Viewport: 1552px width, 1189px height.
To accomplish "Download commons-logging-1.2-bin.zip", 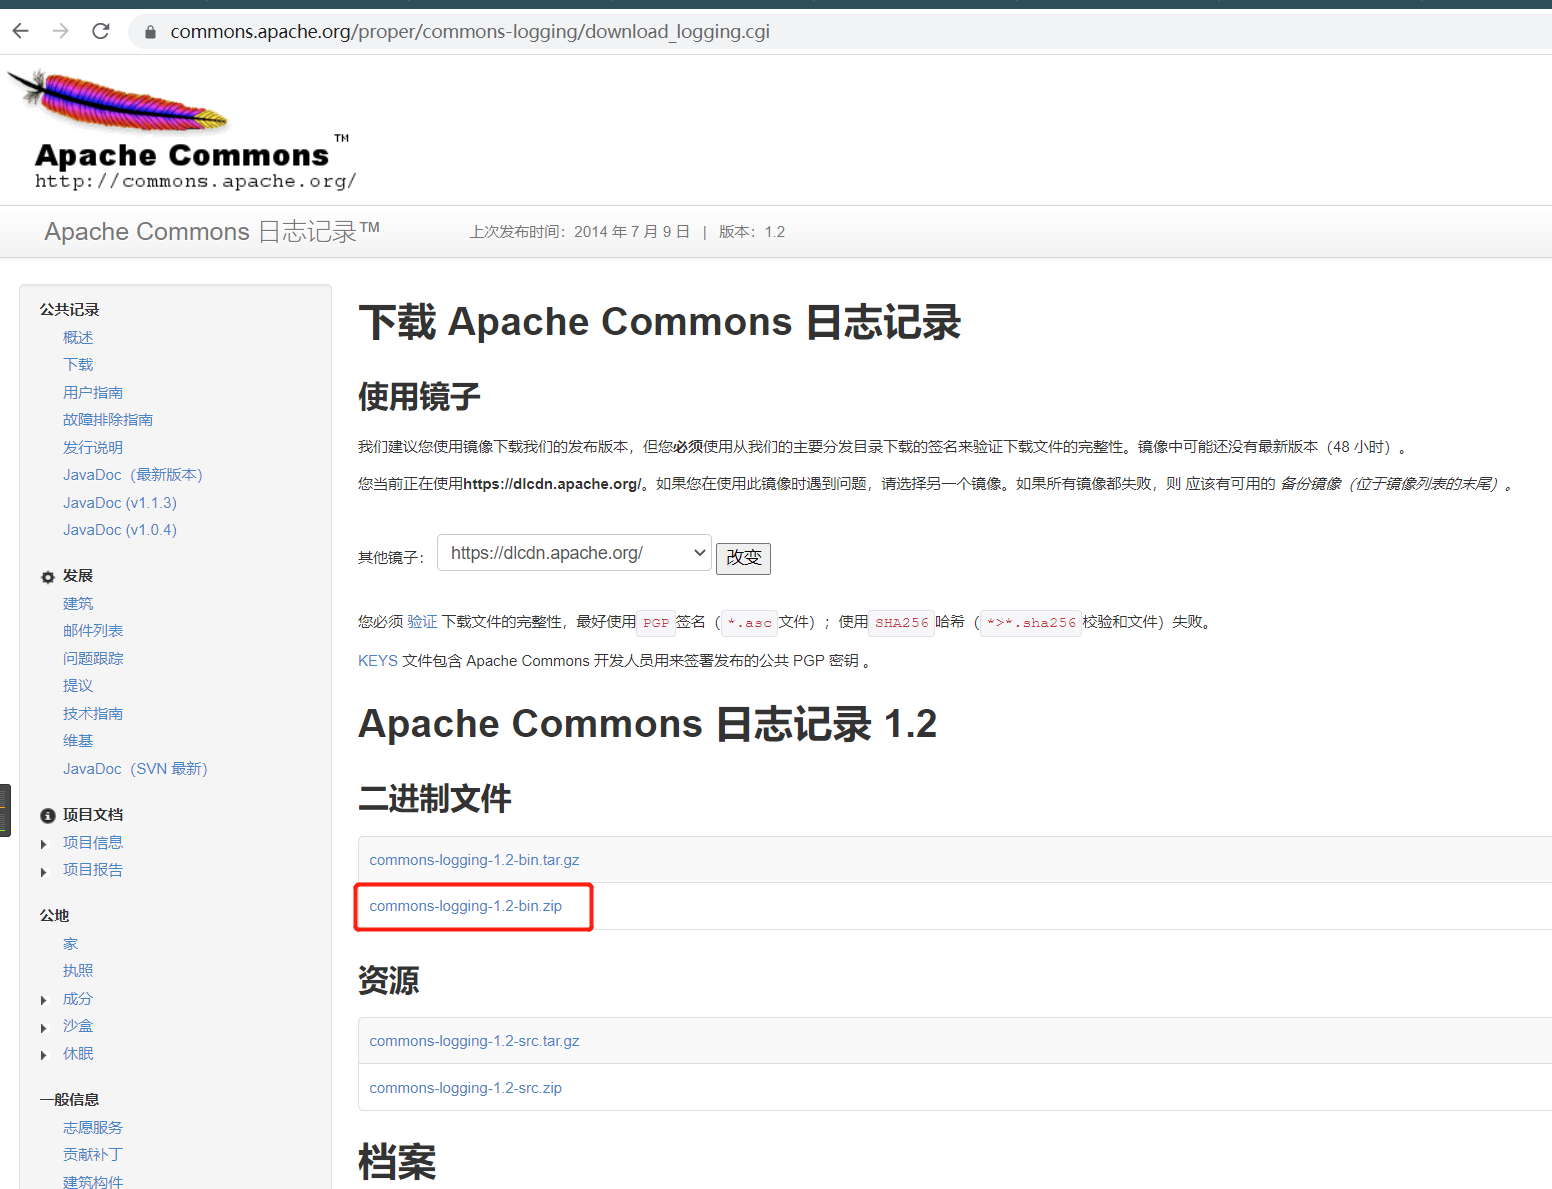I will point(465,906).
